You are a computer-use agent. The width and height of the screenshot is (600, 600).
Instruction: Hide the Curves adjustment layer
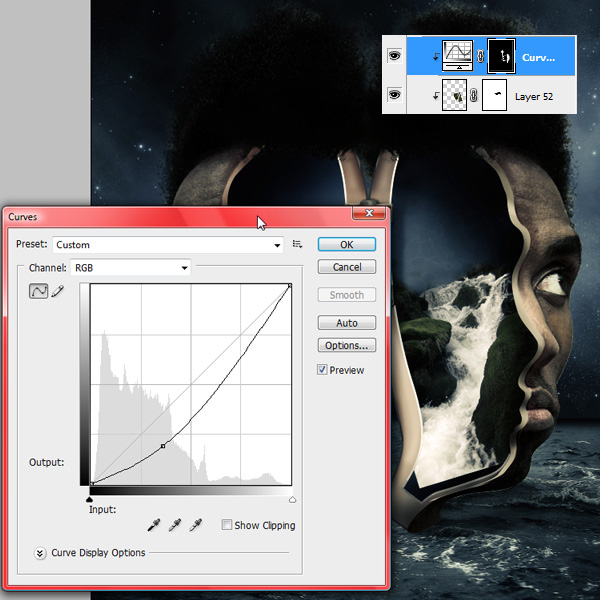pyautogui.click(x=395, y=56)
